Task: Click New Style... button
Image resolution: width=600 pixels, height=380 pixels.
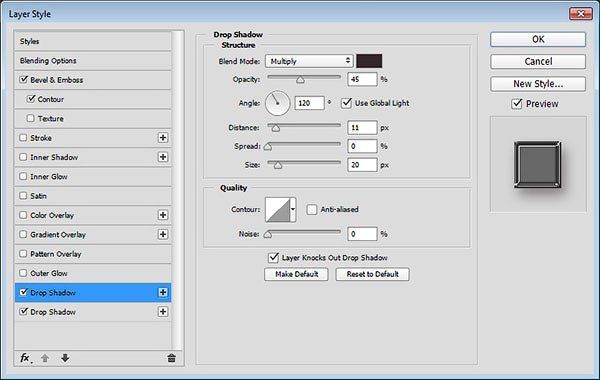Action: tap(538, 84)
